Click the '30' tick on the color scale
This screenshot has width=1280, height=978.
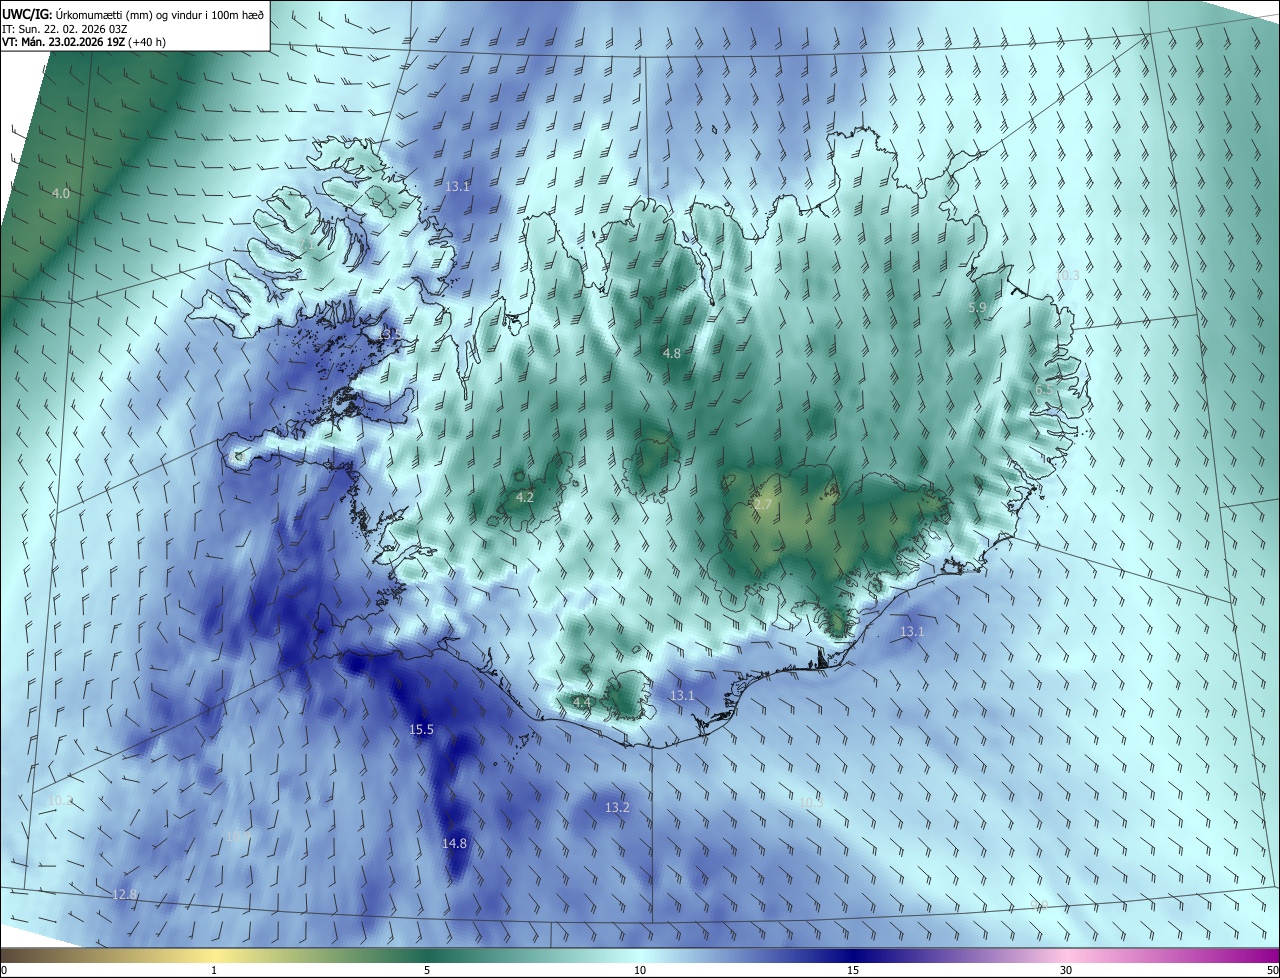tap(1066, 970)
